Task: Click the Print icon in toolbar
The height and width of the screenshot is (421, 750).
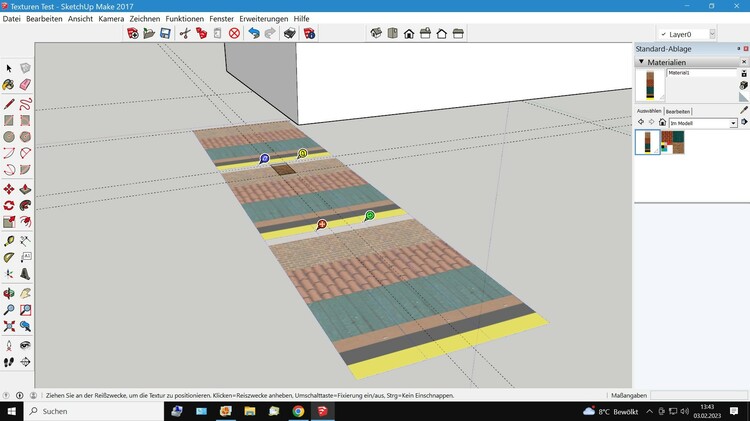Action: [x=290, y=33]
